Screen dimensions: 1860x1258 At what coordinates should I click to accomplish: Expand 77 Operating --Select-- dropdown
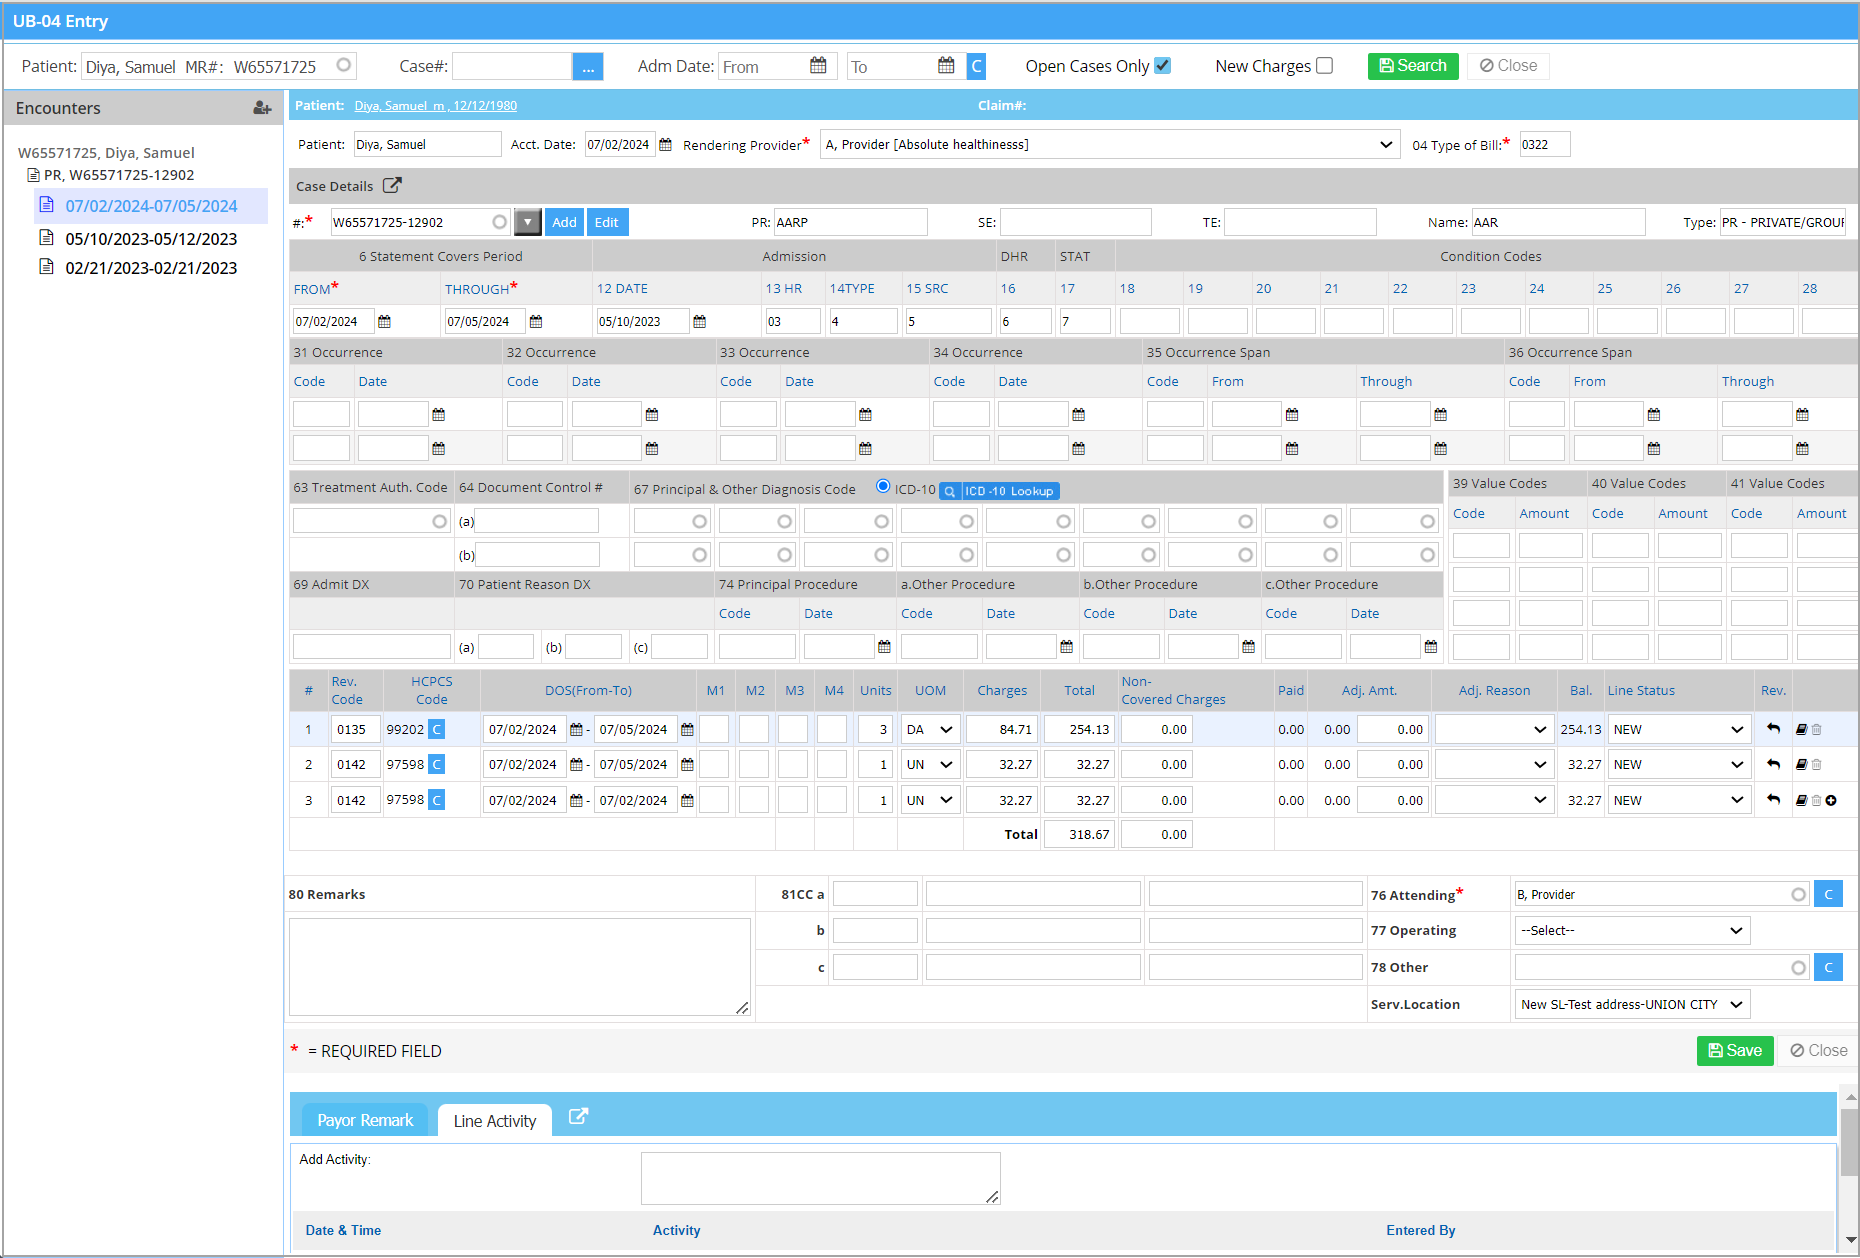point(1632,930)
